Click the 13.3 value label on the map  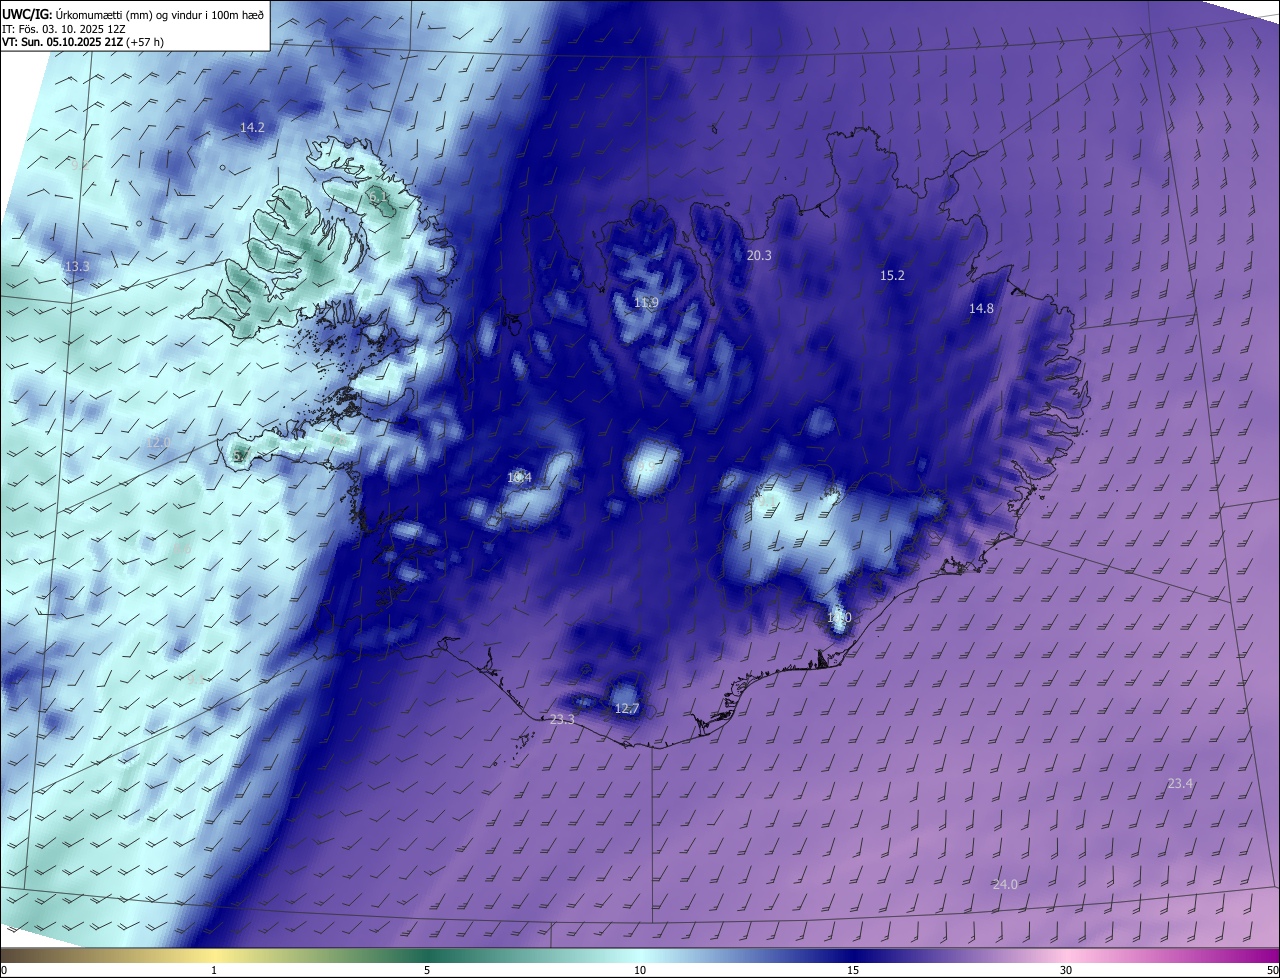pos(77,267)
